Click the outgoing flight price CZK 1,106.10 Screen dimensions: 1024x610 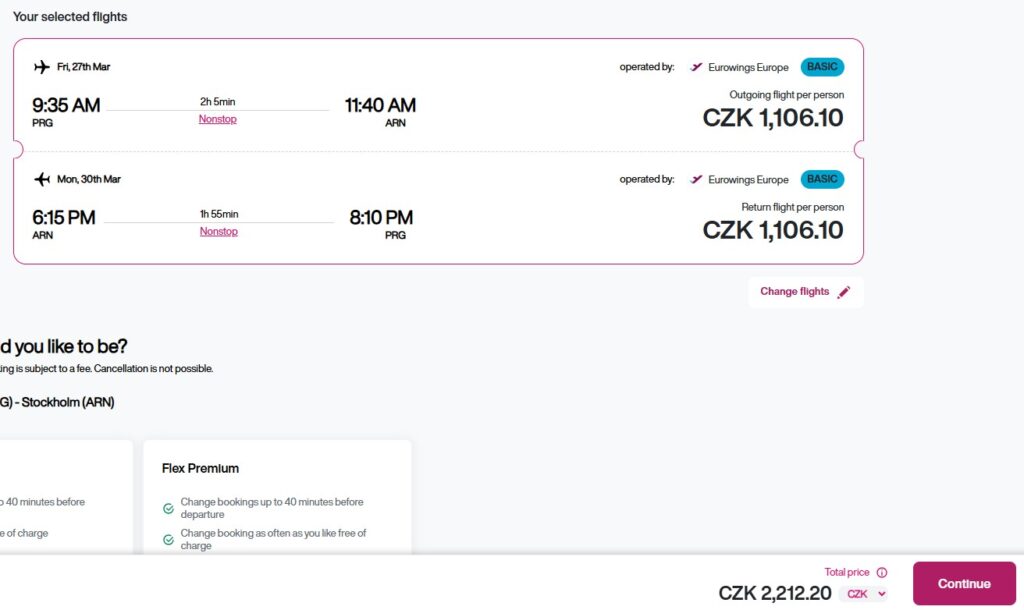(x=773, y=118)
